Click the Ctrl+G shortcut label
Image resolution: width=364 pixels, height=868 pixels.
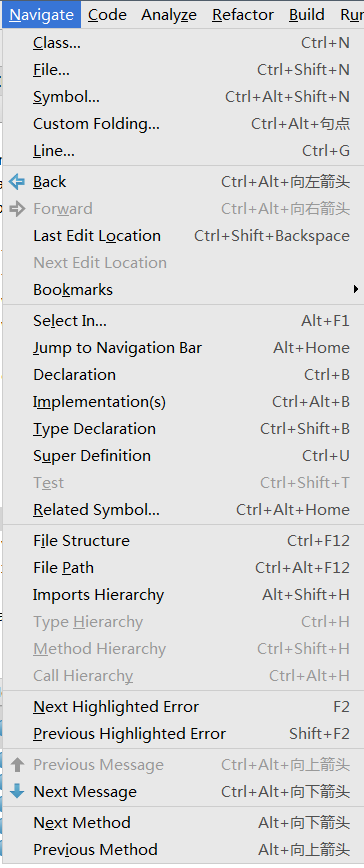pos(326,151)
